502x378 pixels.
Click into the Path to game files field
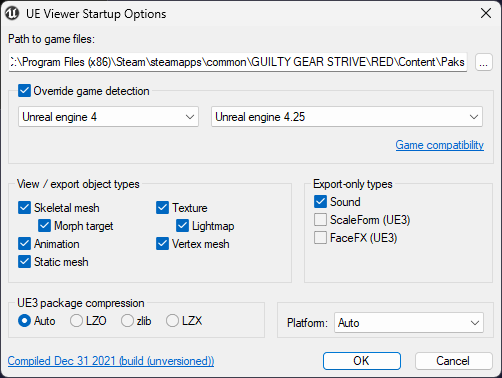(x=238, y=62)
